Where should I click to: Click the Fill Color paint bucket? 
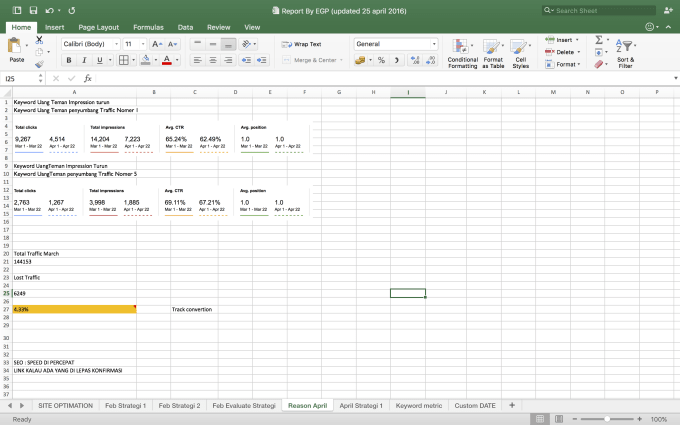click(146, 60)
